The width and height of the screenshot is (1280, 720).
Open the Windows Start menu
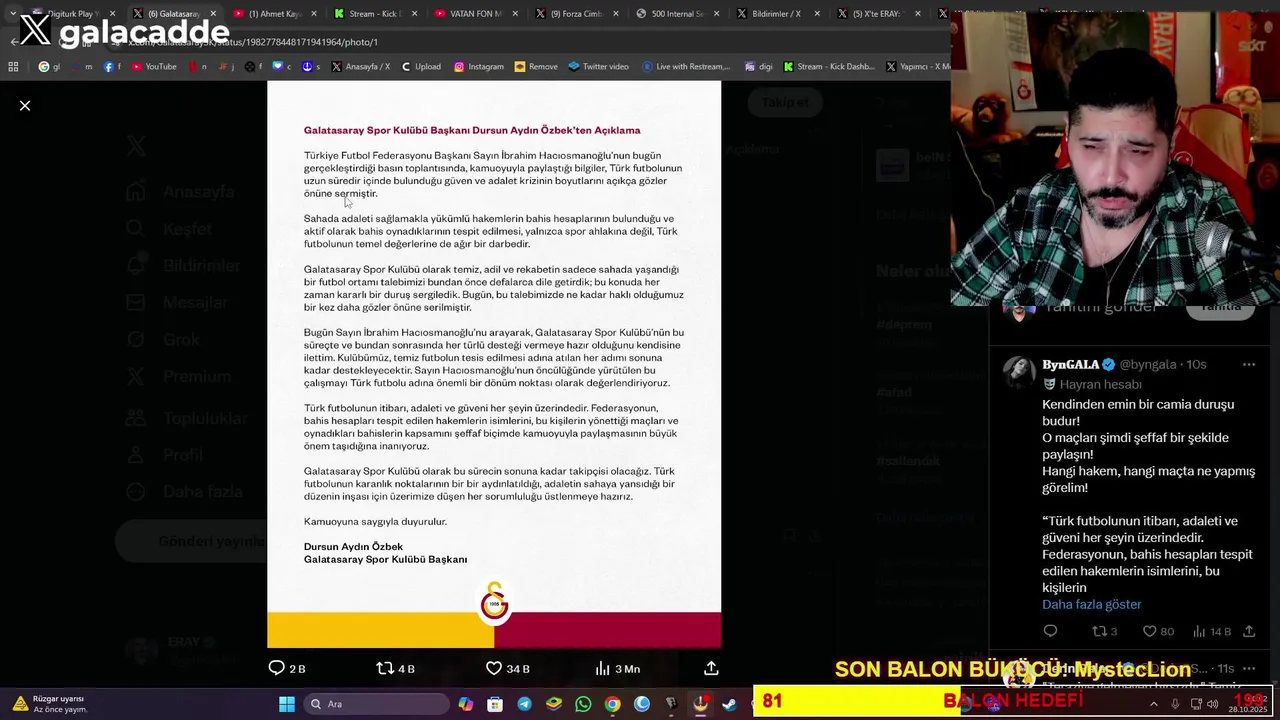coord(287,704)
